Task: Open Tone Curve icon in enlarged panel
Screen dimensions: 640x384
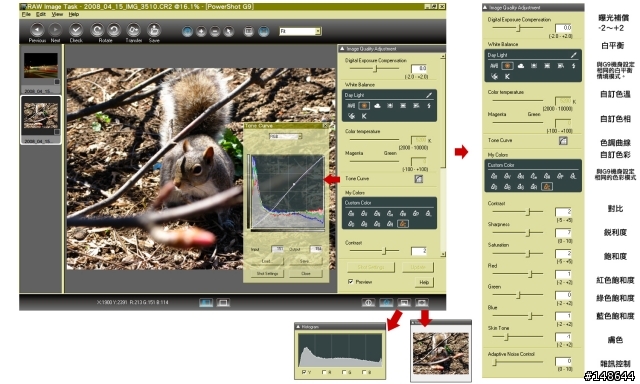Action: pos(563,141)
